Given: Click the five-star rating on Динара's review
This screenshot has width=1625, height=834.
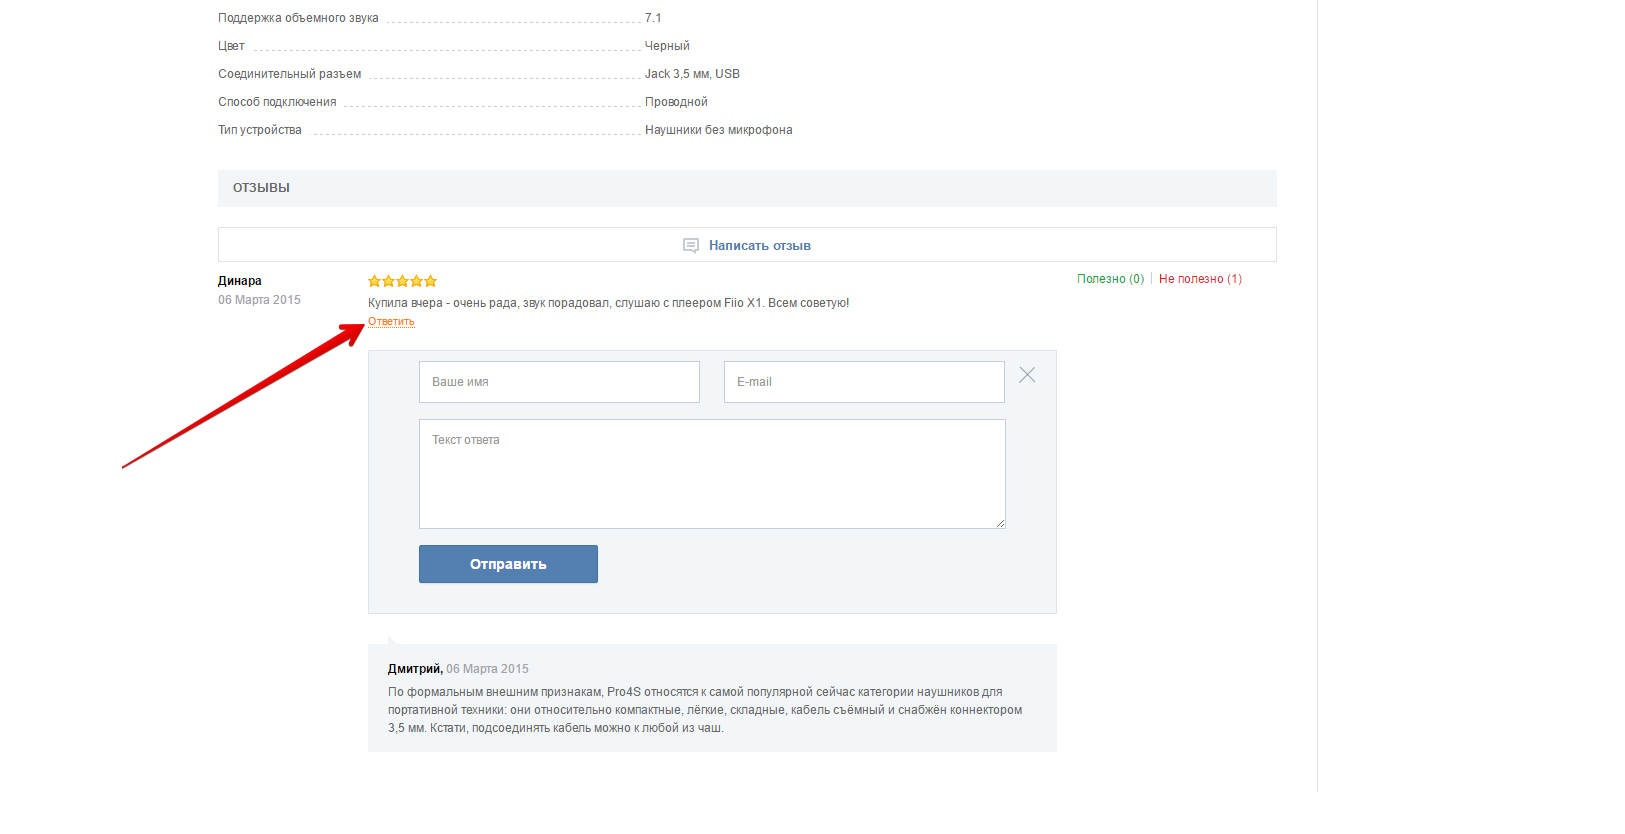Looking at the screenshot, I should pyautogui.click(x=402, y=281).
